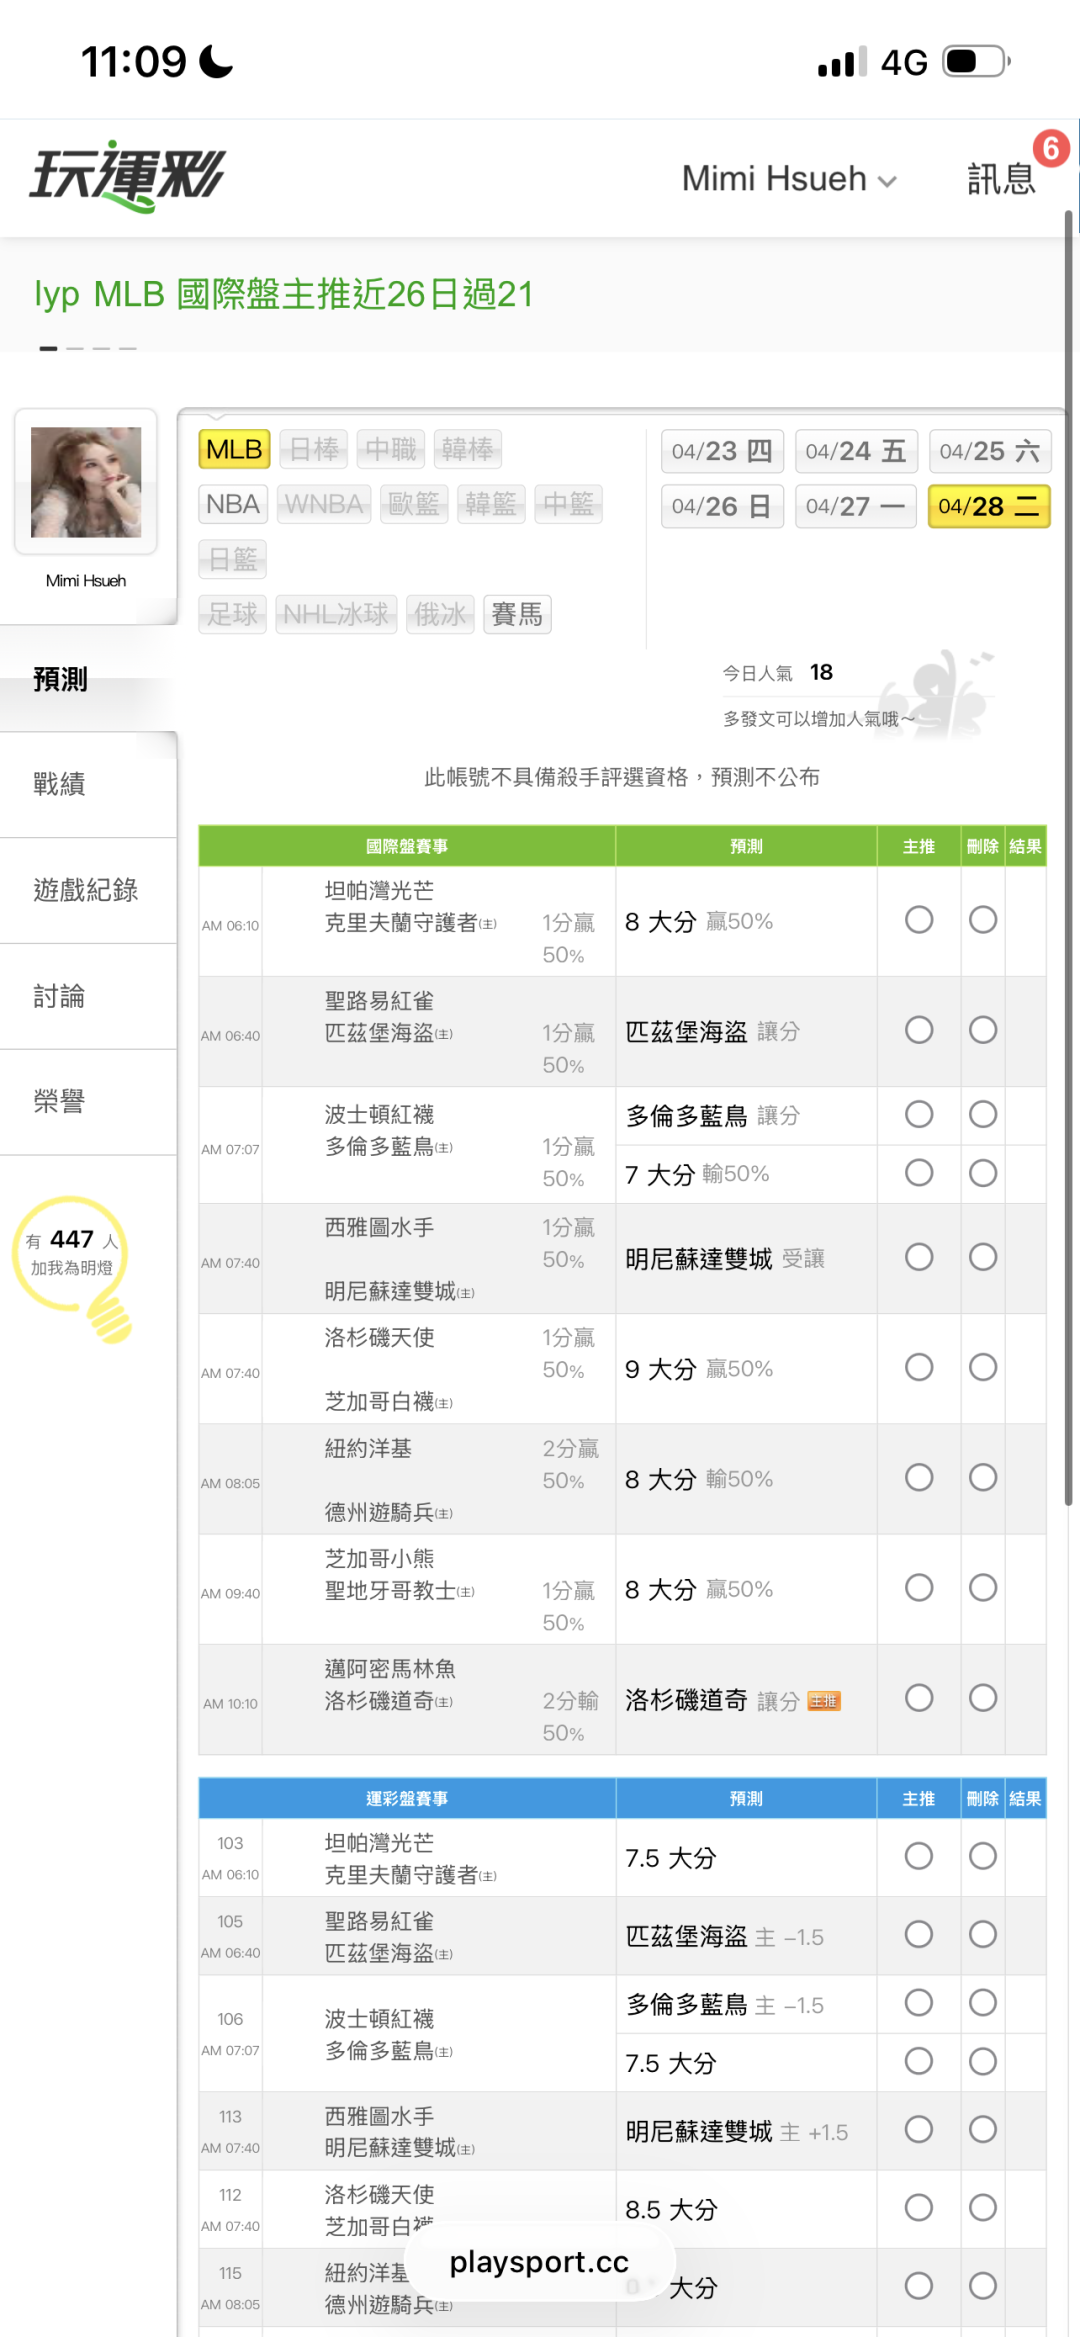Choose the 04/27 一 date button
Image resolution: width=1080 pixels, height=2337 pixels.
point(854,506)
